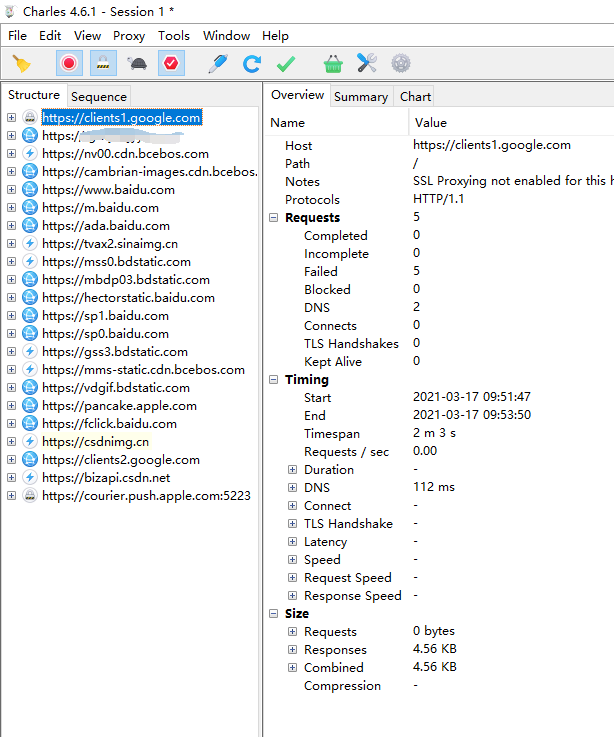
Task: Switch to the Summary tab
Action: [361, 96]
